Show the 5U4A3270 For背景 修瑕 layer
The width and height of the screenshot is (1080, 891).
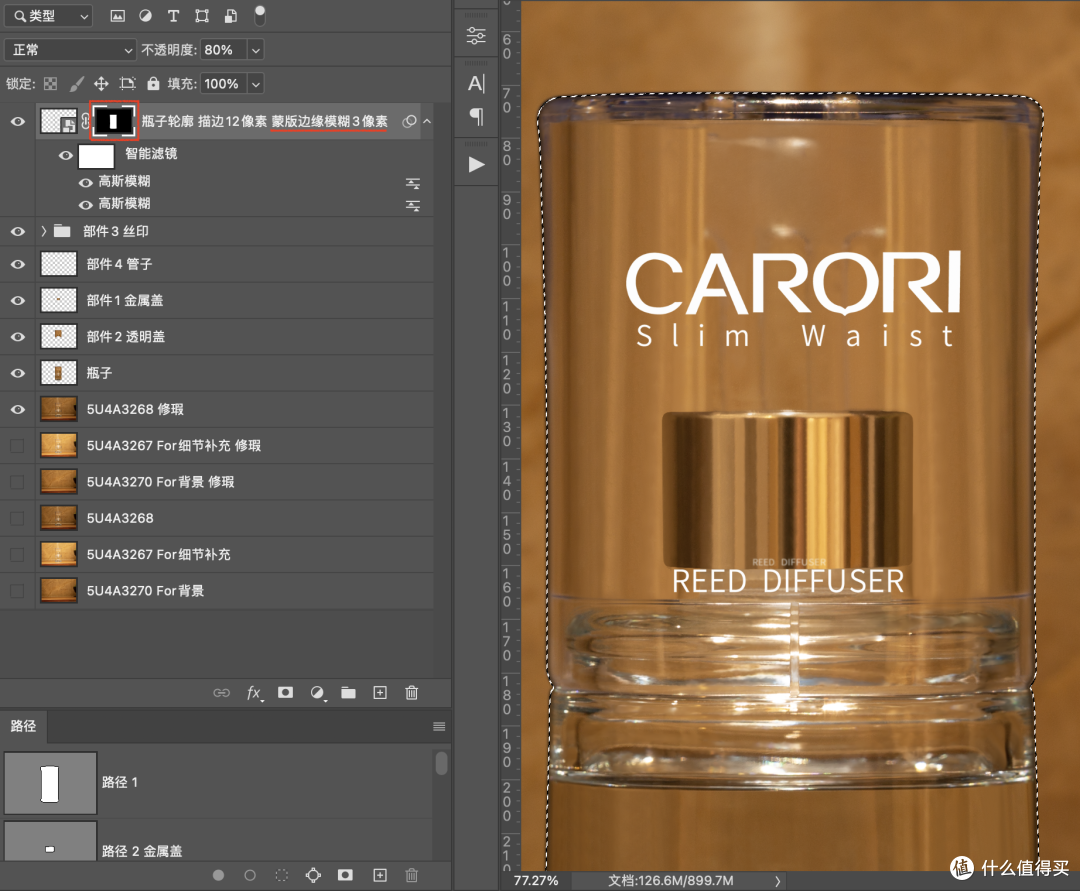17,482
